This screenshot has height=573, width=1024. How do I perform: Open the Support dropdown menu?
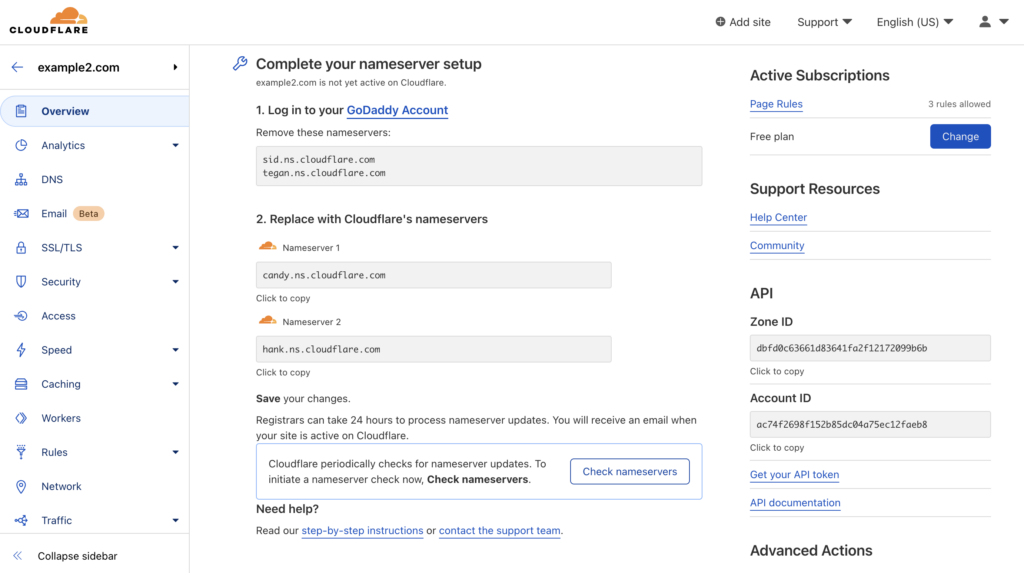(x=824, y=22)
